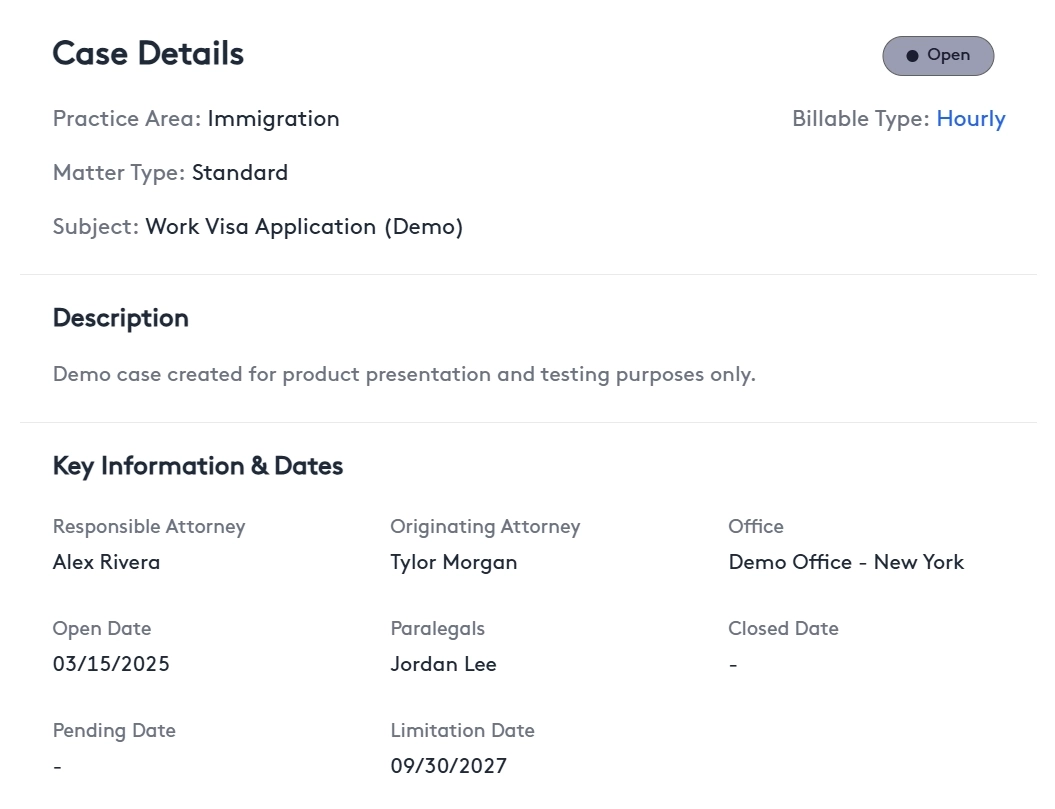1055x809 pixels.
Task: Click the Demo Office - New York office entry
Action: [x=846, y=562]
